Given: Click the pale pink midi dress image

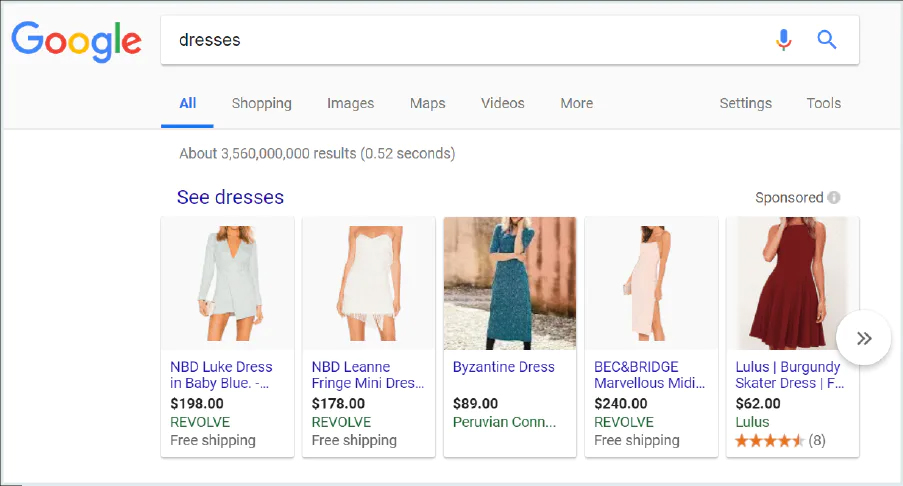Looking at the screenshot, I should [651, 283].
